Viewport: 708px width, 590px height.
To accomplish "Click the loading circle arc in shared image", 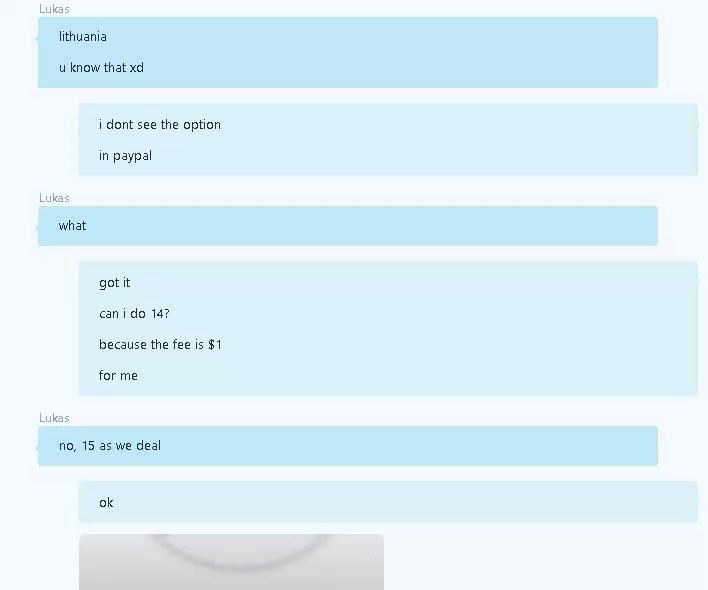I will 242,553.
